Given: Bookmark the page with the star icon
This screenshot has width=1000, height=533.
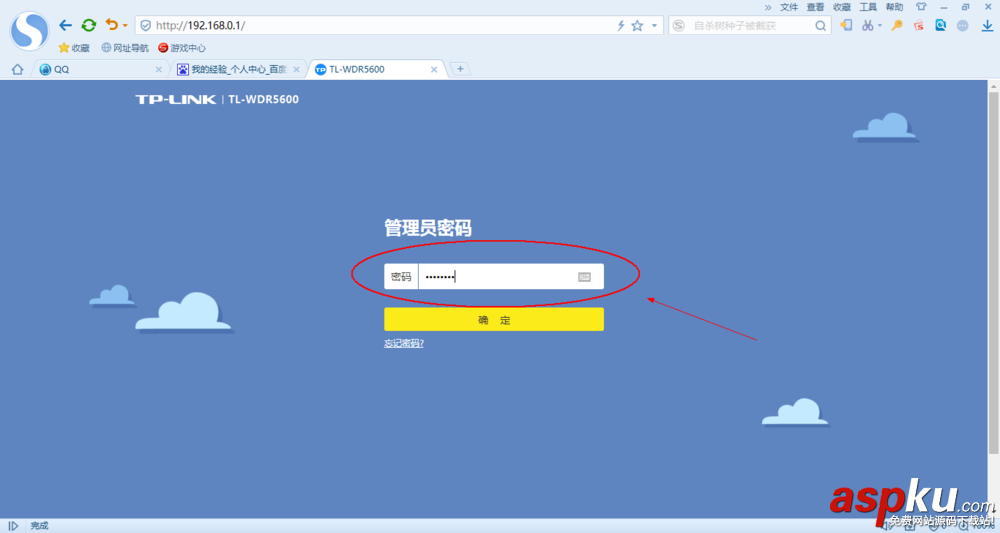Looking at the screenshot, I should point(637,26).
